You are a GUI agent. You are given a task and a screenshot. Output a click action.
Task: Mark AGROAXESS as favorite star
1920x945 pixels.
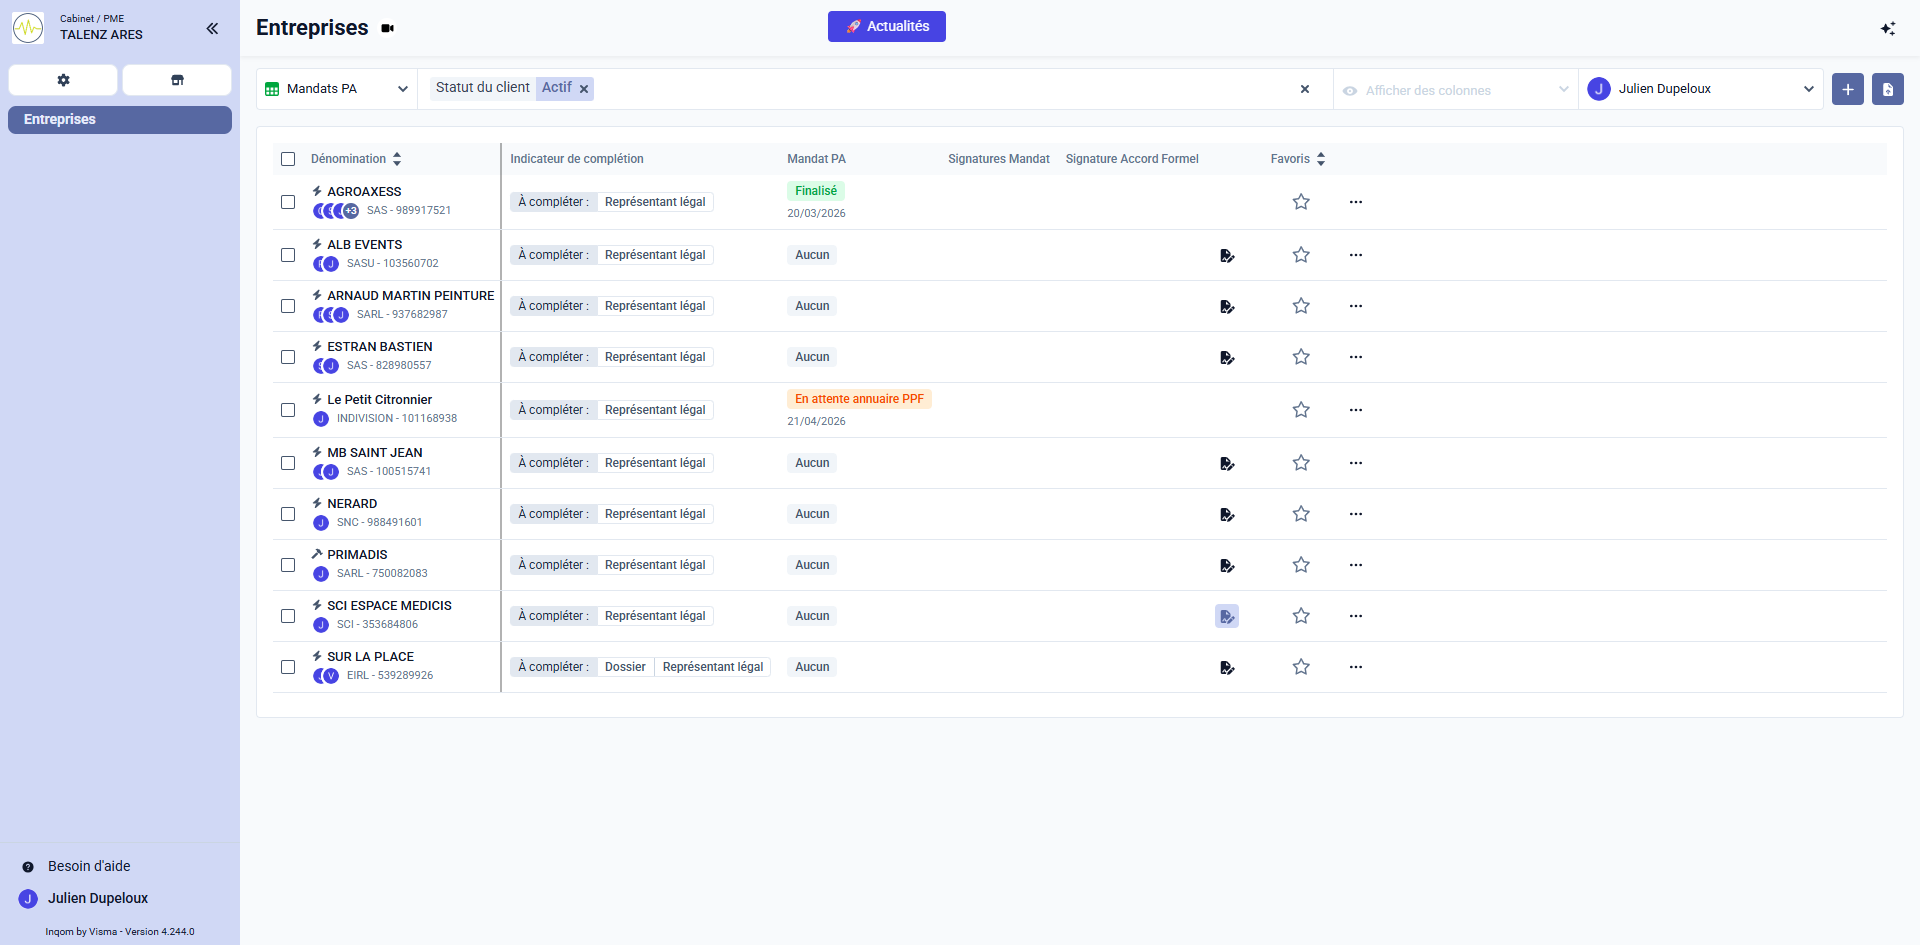1300,202
